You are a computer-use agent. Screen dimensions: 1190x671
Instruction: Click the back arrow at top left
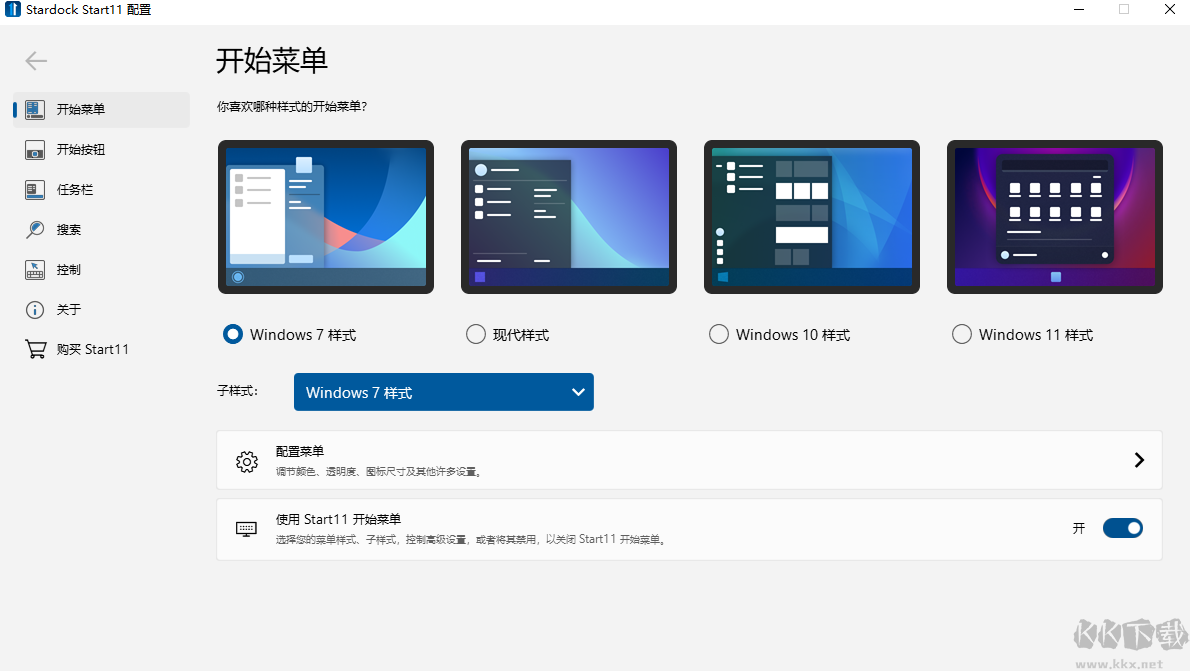point(35,61)
